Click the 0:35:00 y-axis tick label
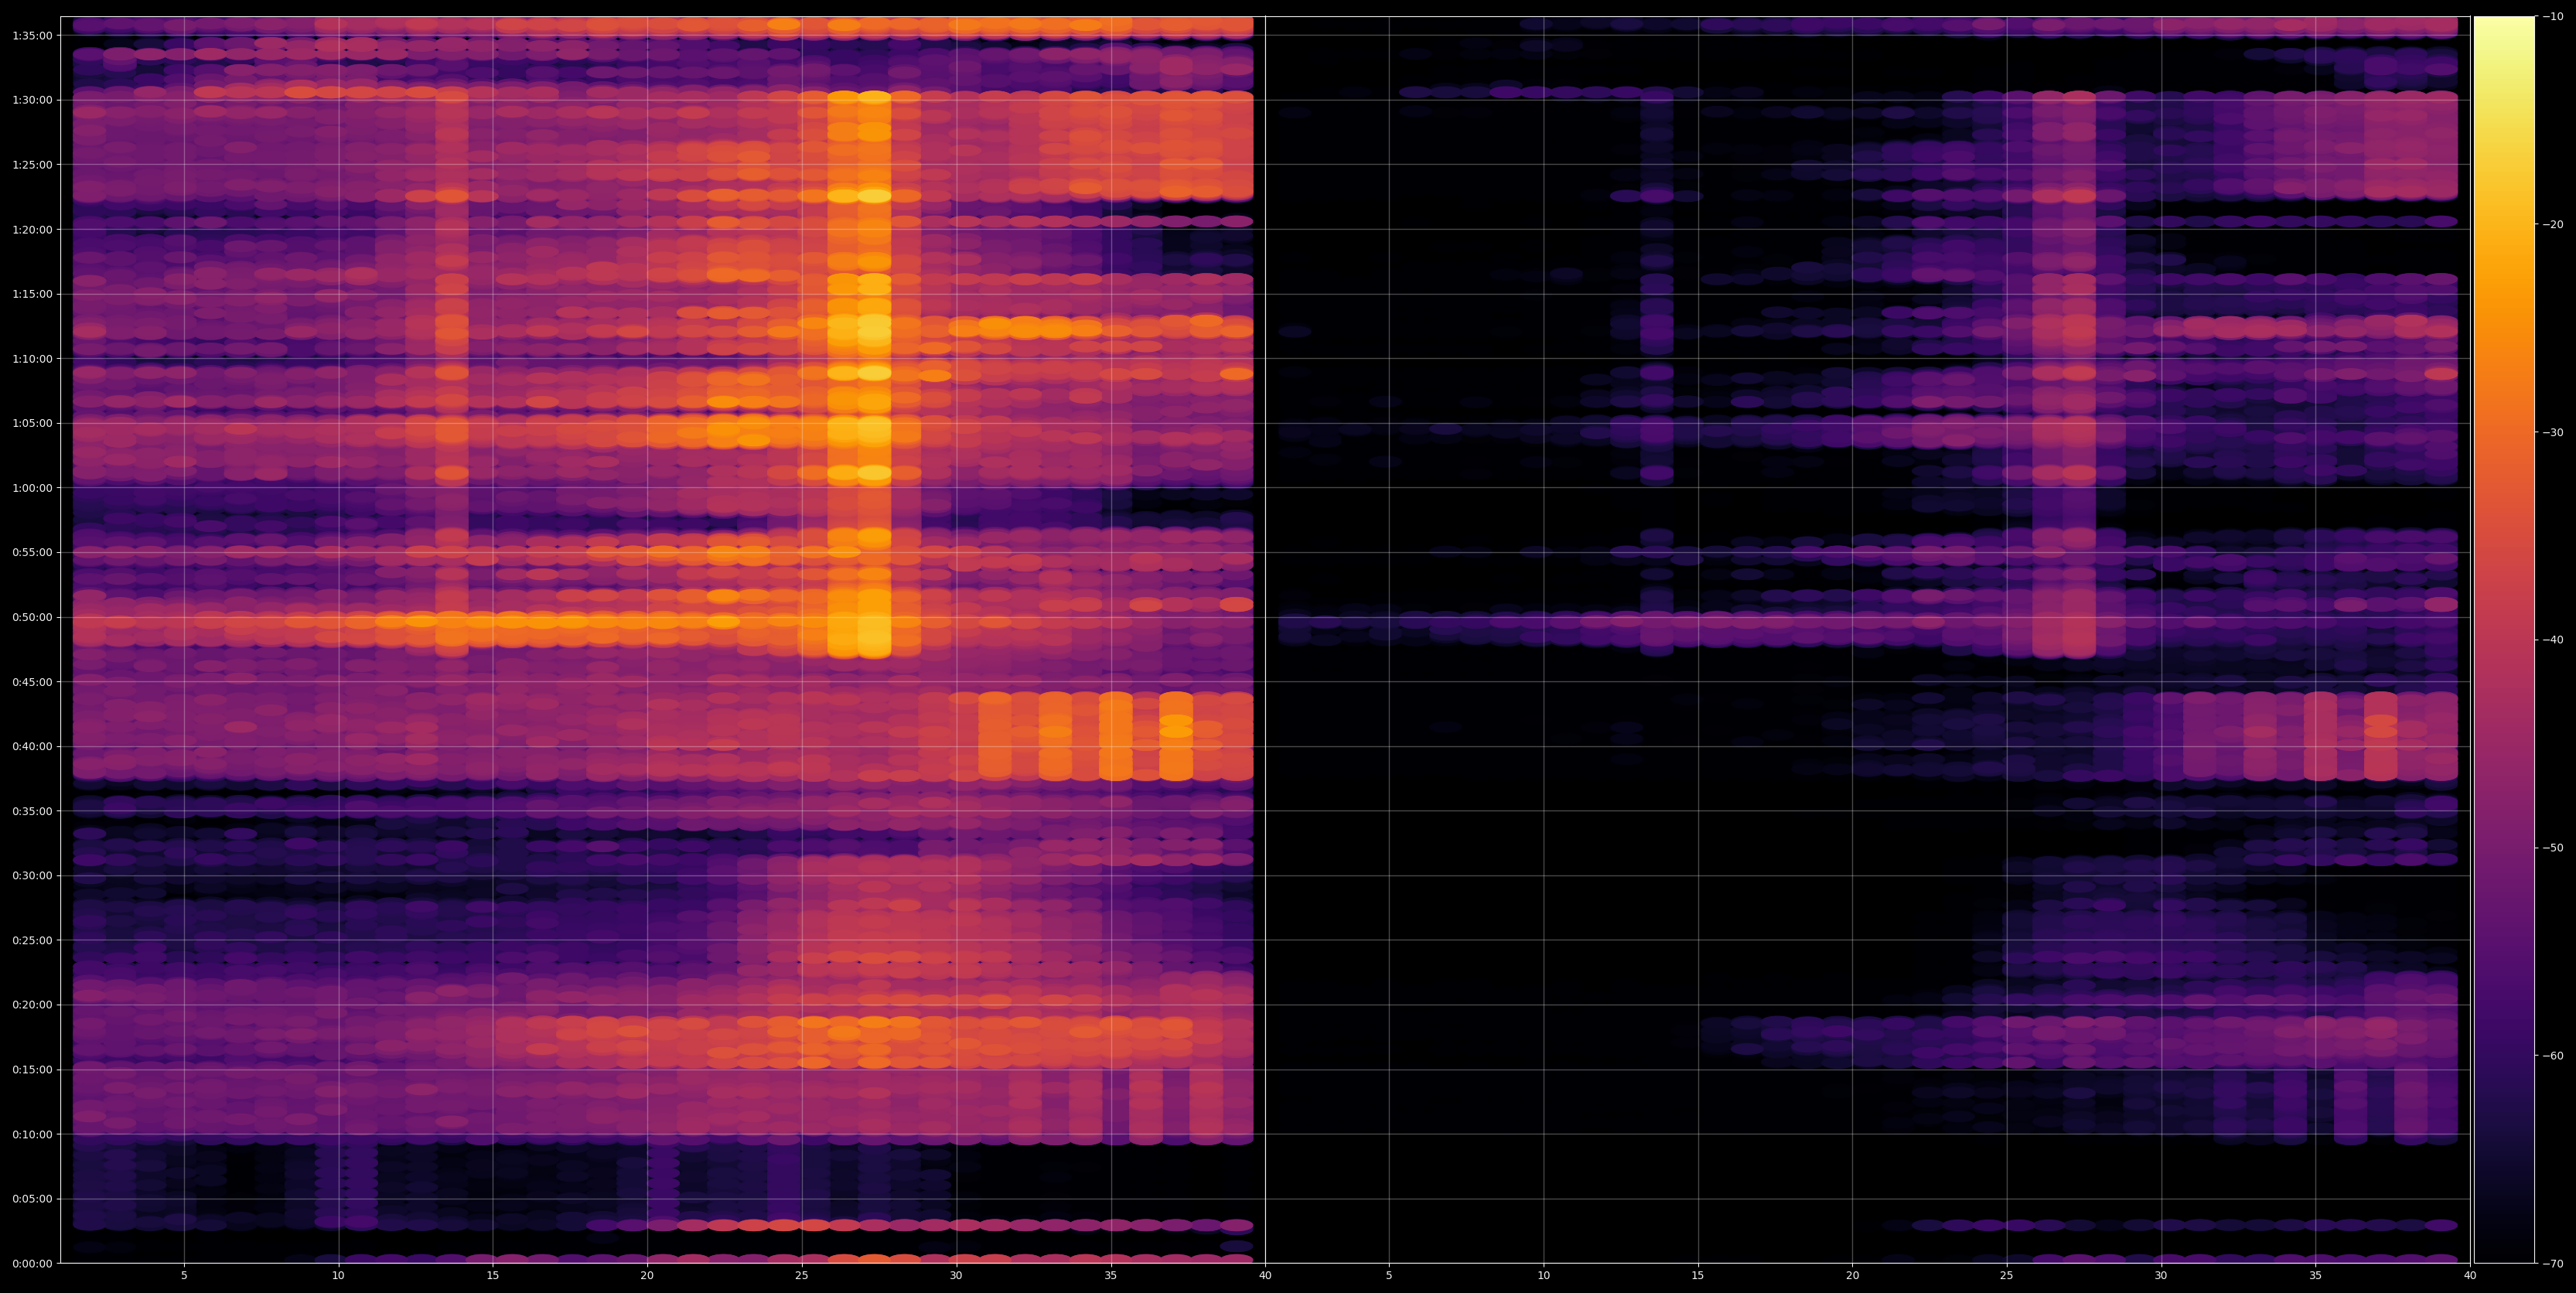This screenshot has height=1293, width=2576. pyautogui.click(x=32, y=811)
